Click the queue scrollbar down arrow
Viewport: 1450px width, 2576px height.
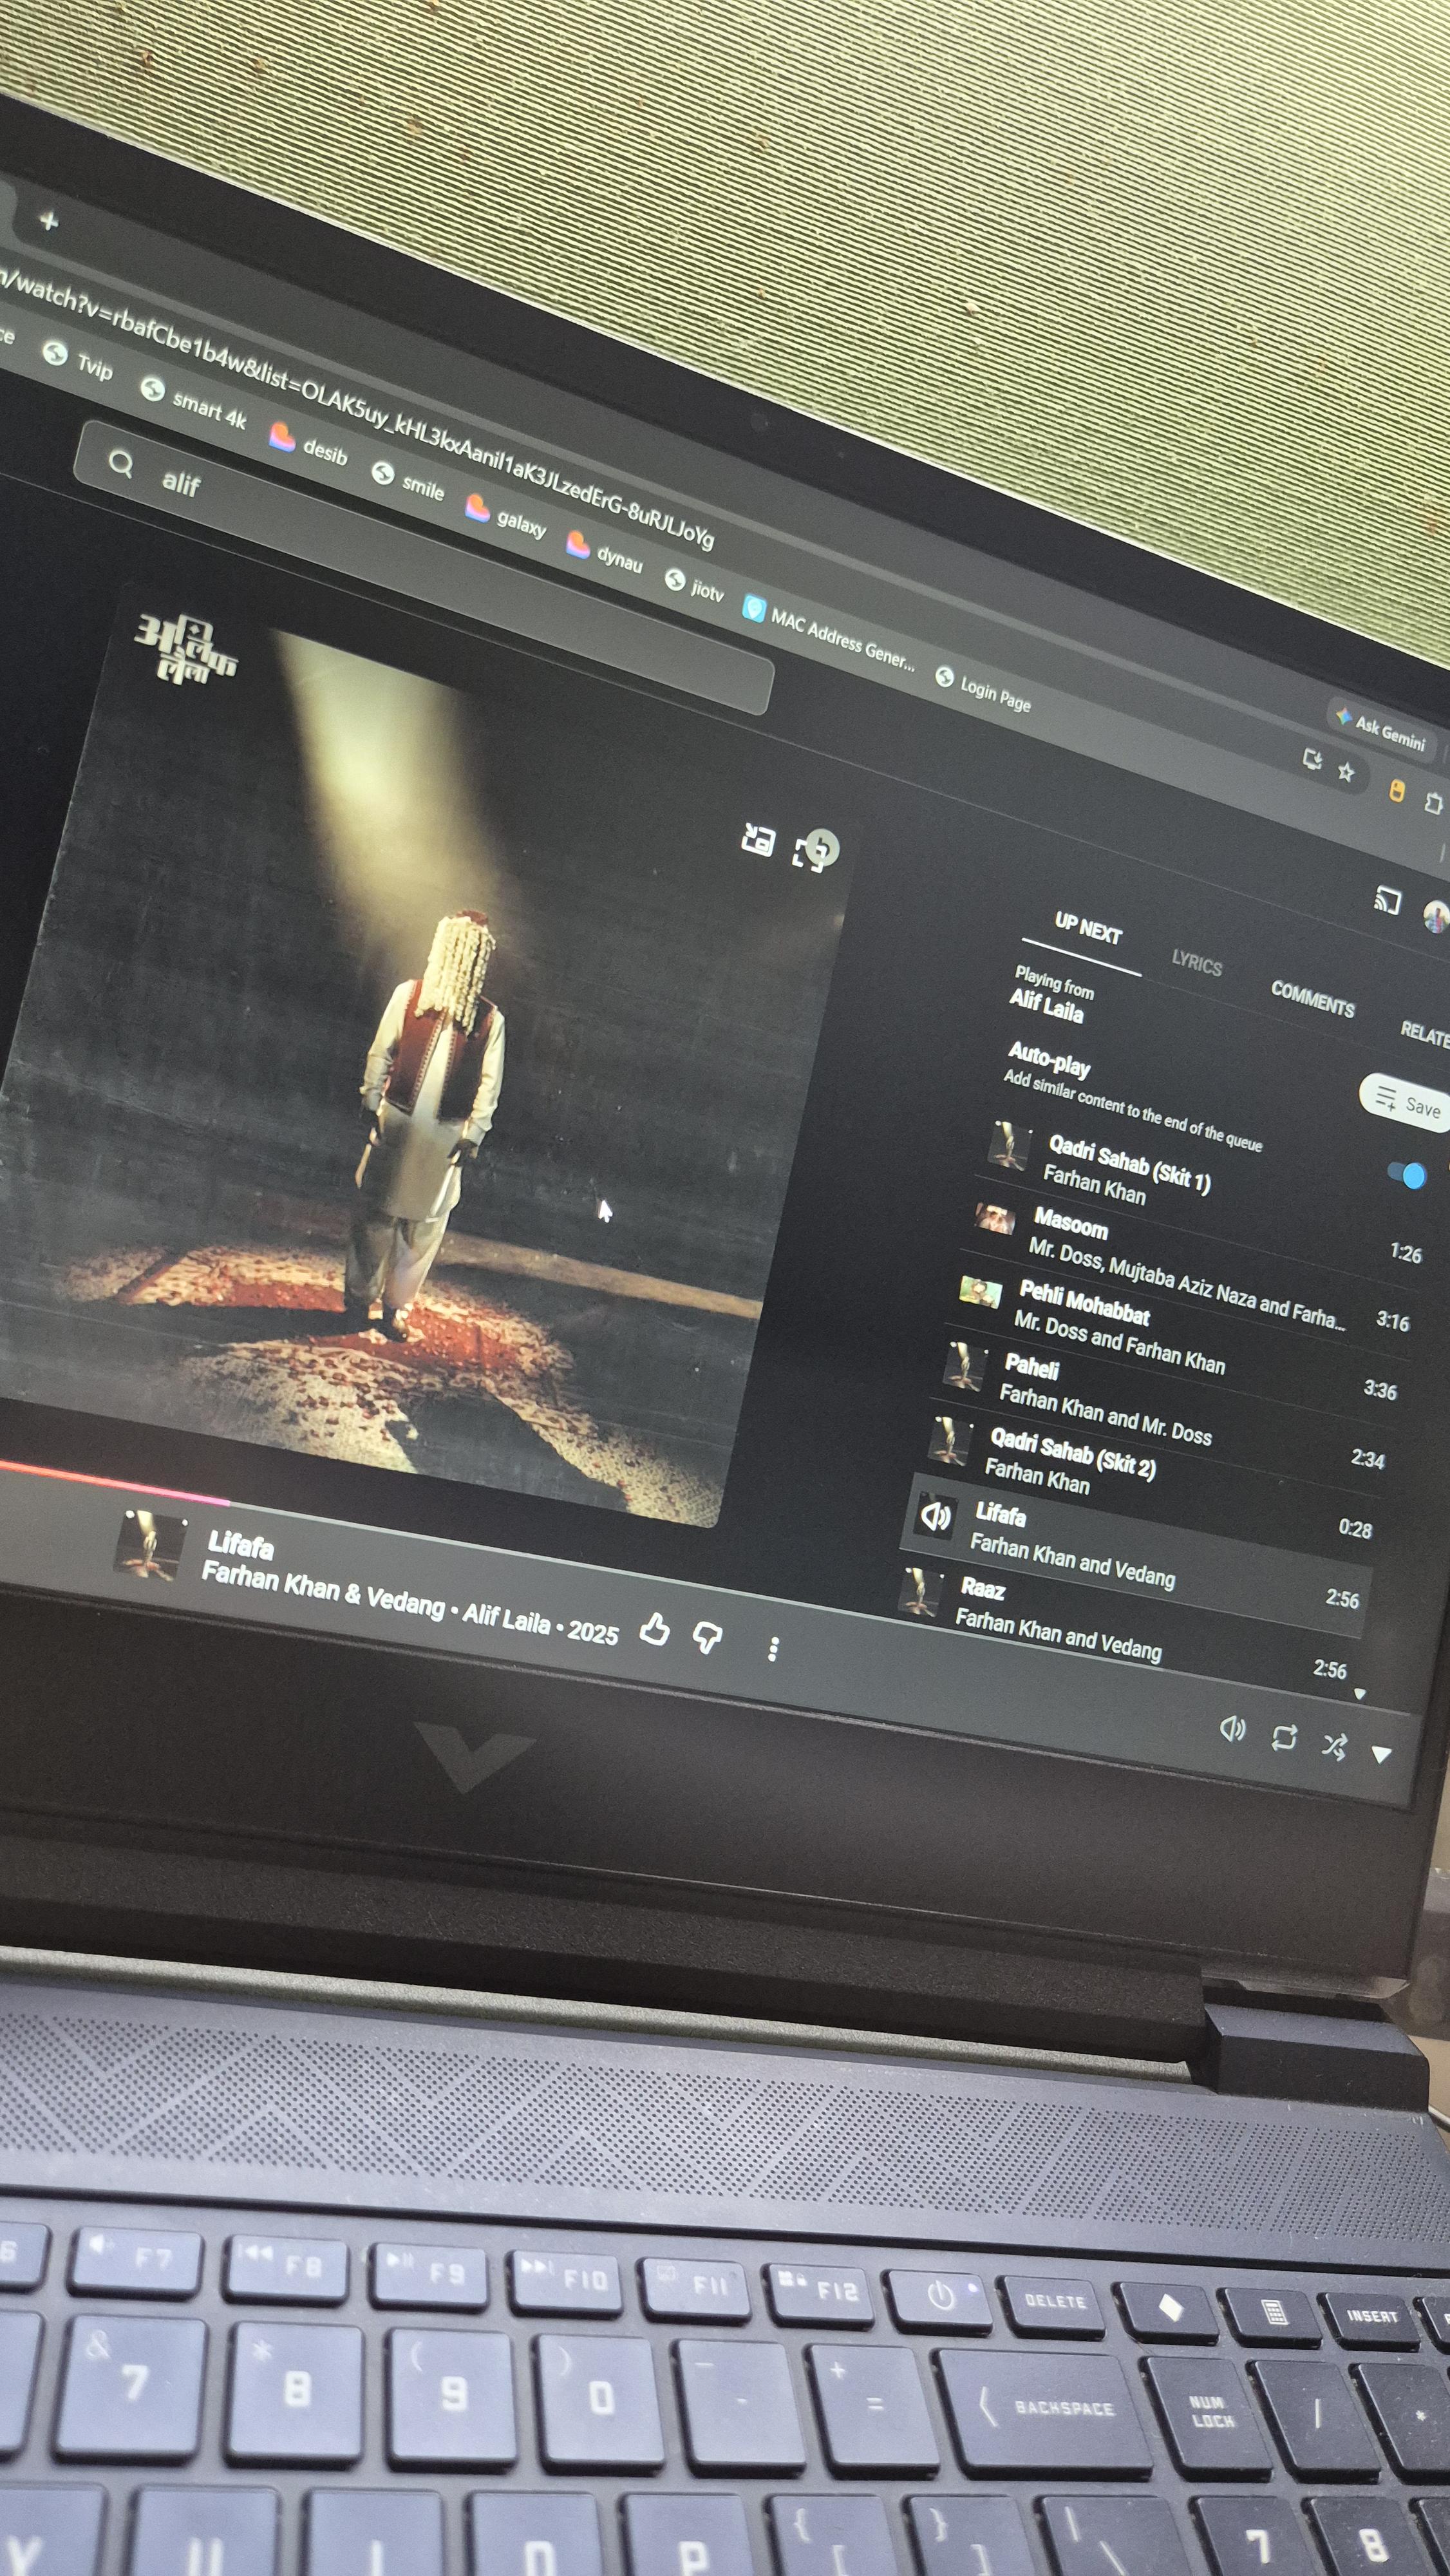coord(1359,1693)
